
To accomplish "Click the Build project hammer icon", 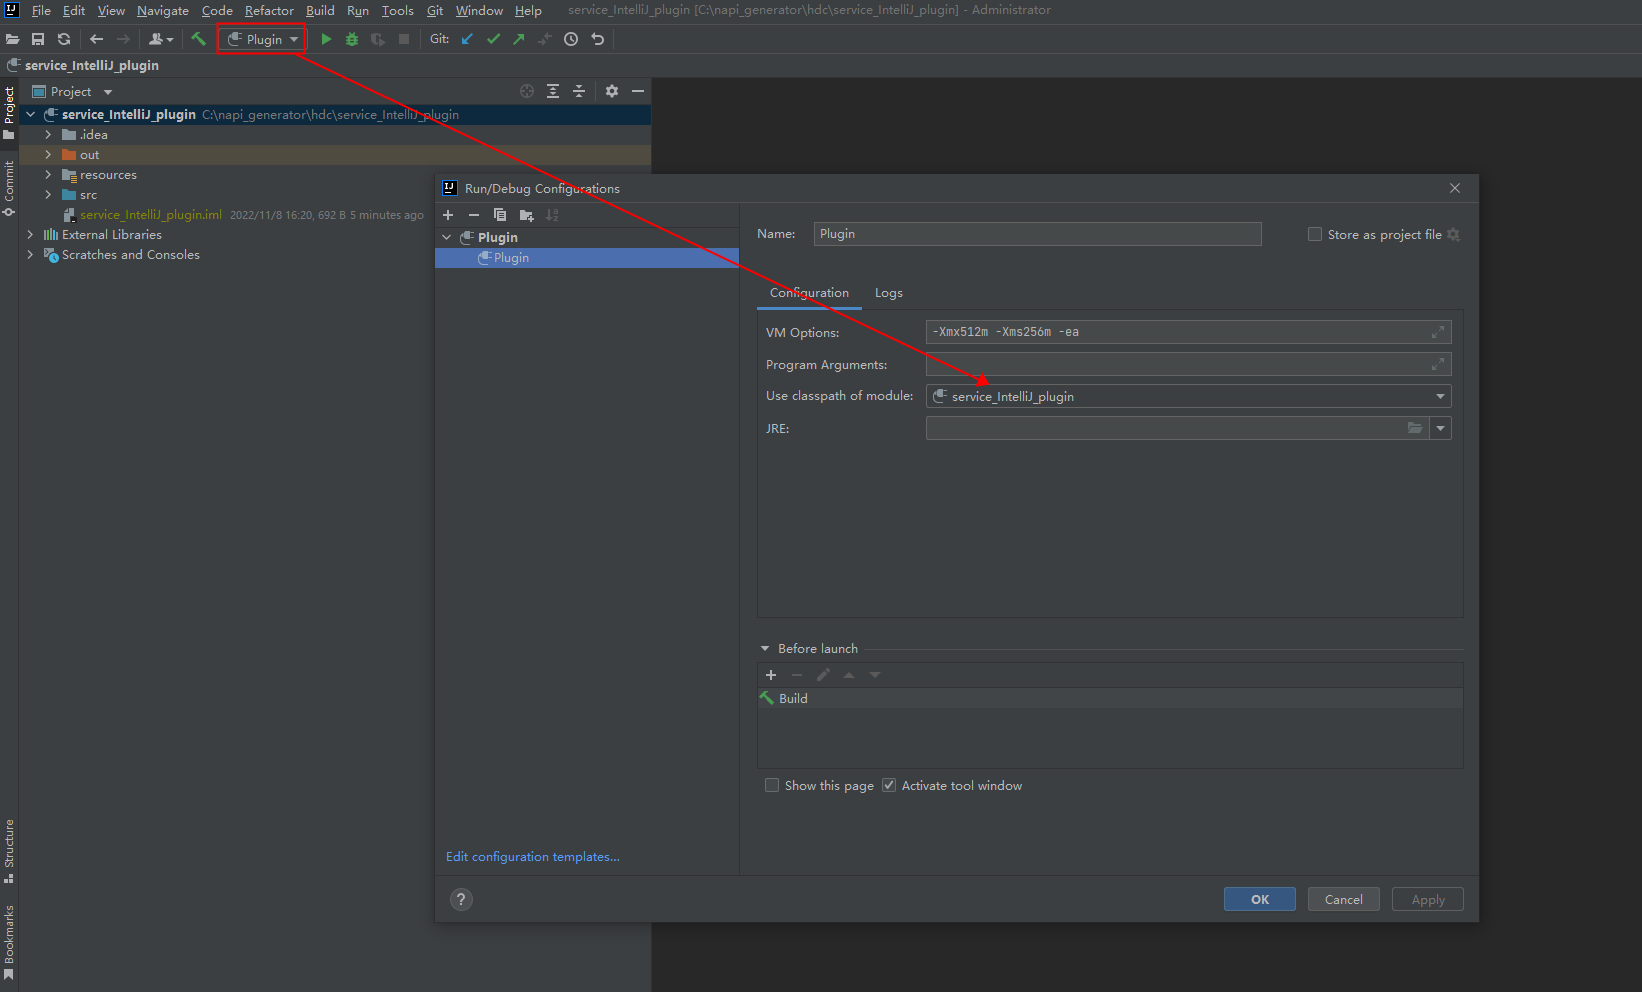I will [199, 39].
